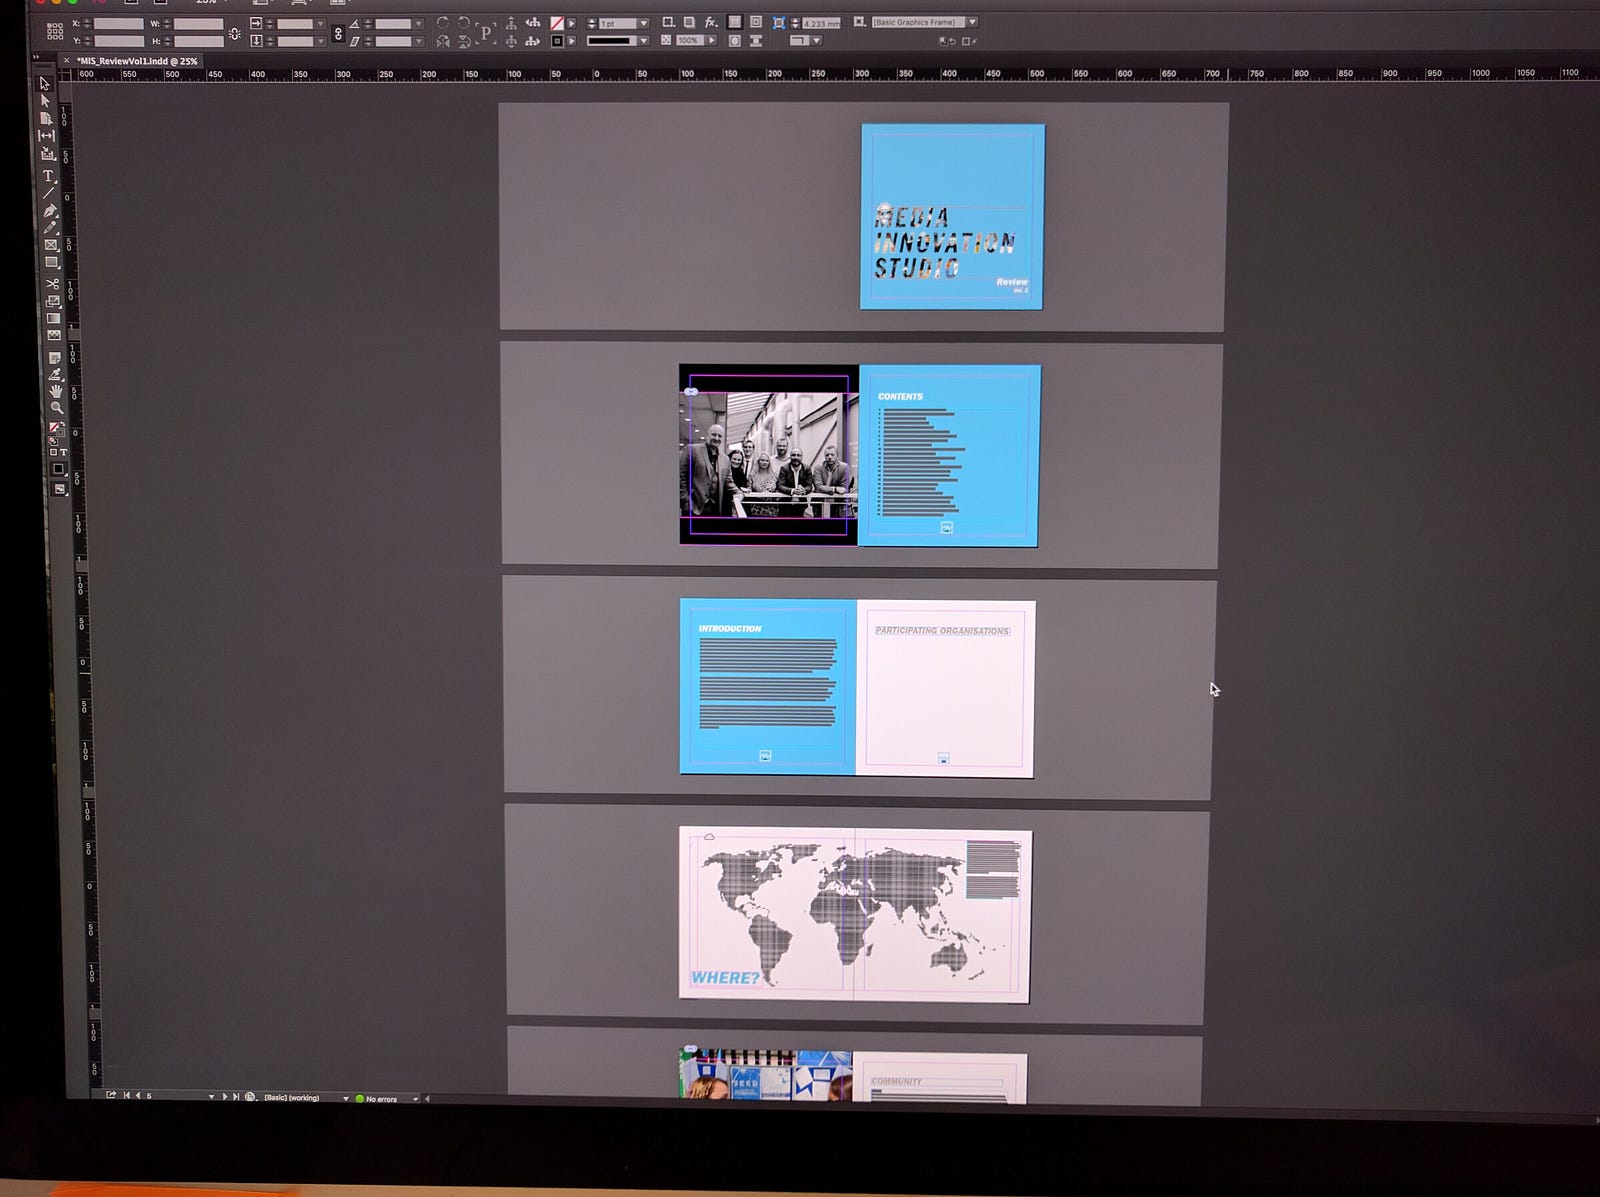The image size is (1600, 1197).
Task: Flip the selection vertically
Action: [464, 42]
